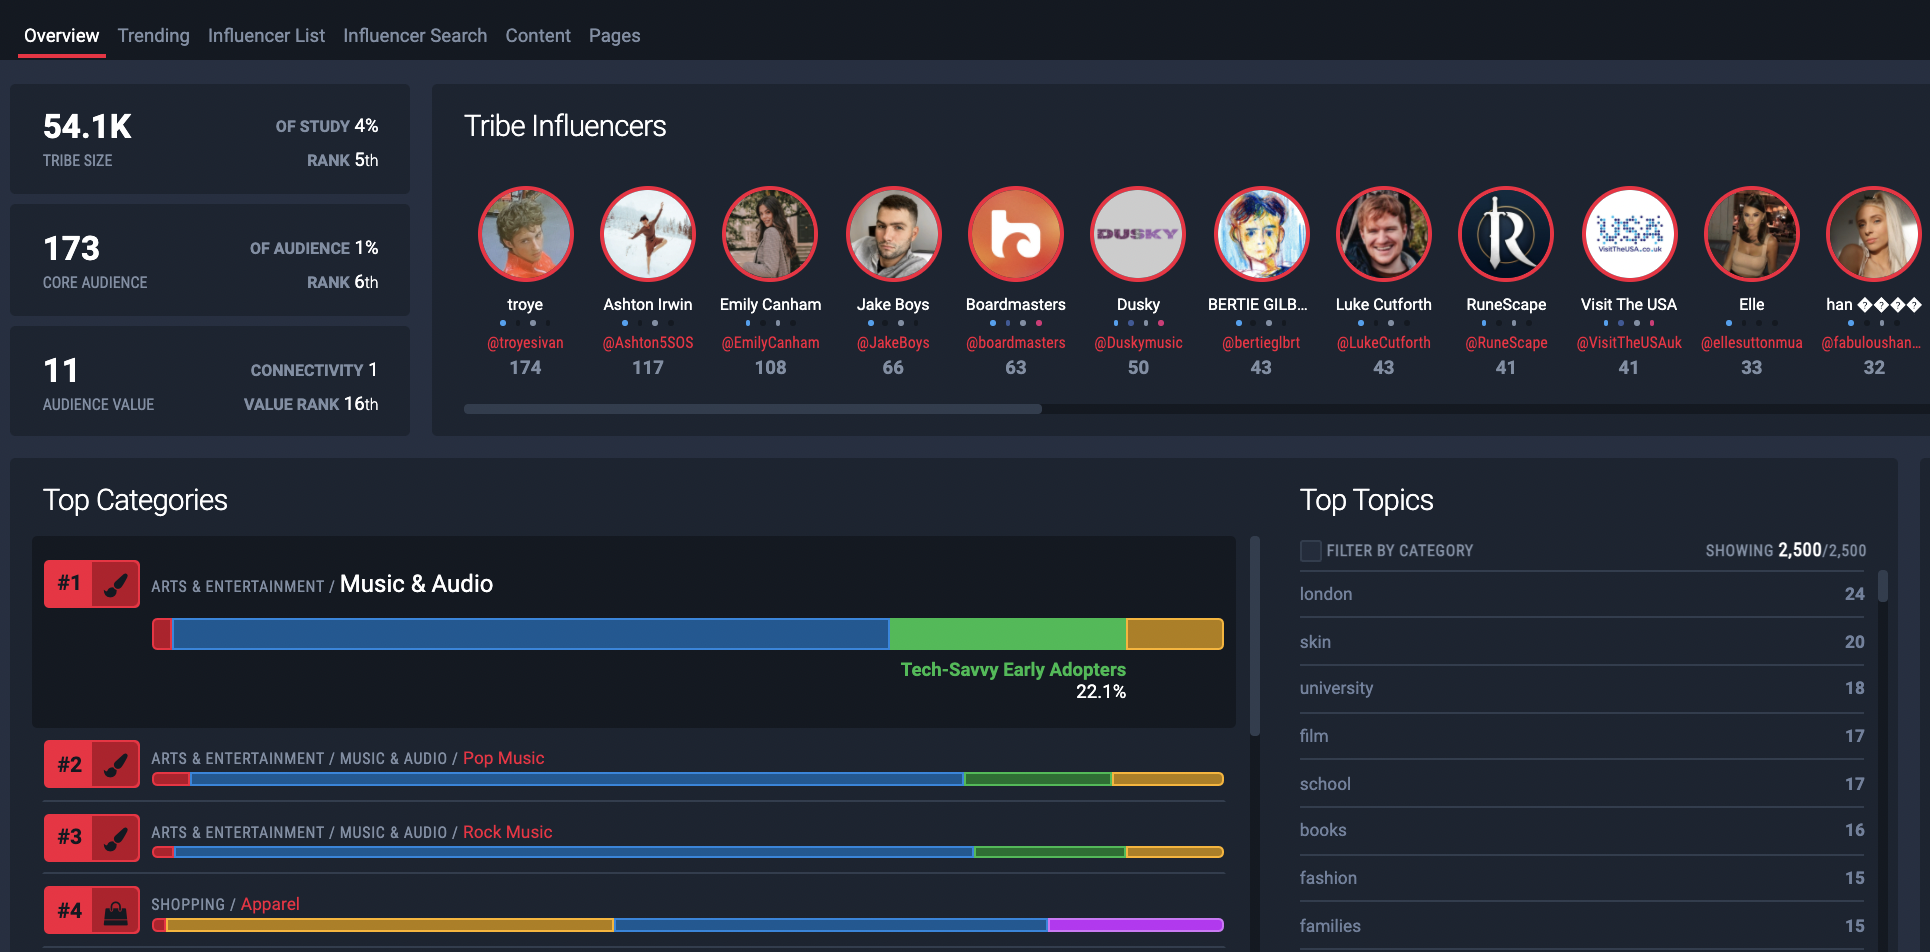Select the 'families' topic row
This screenshot has width=1930, height=952.
pos(1582,926)
